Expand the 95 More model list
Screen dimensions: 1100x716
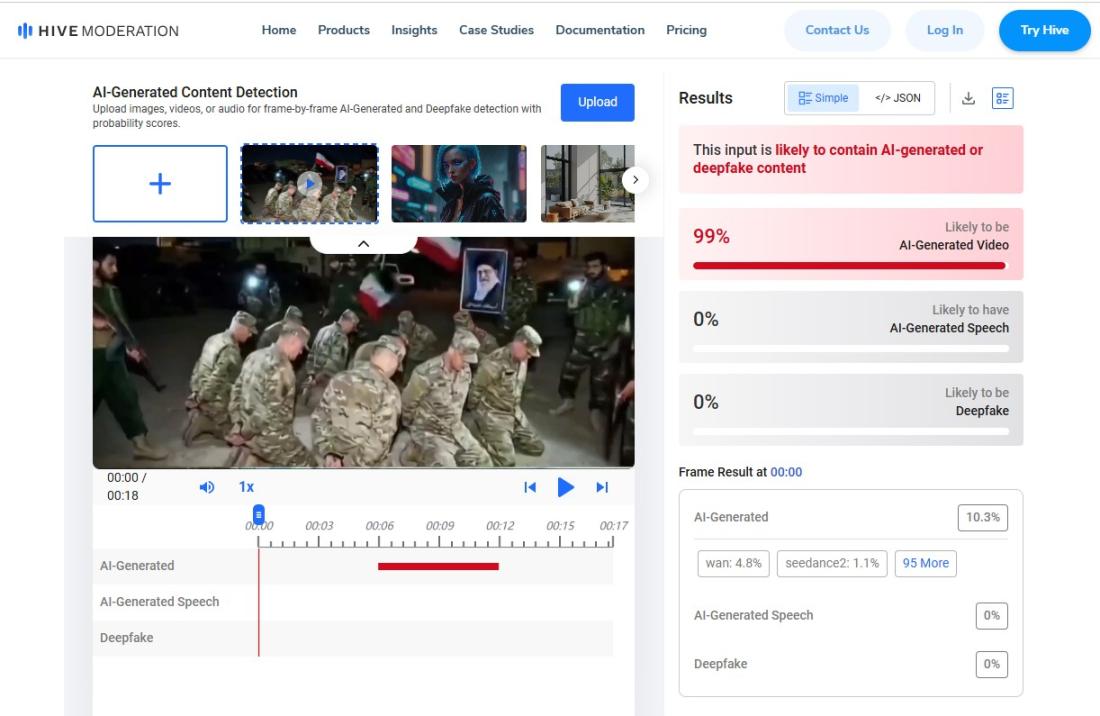click(925, 563)
